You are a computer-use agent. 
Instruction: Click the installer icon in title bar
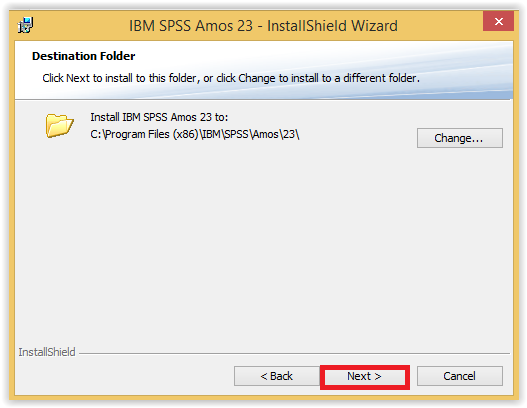click(x=26, y=25)
